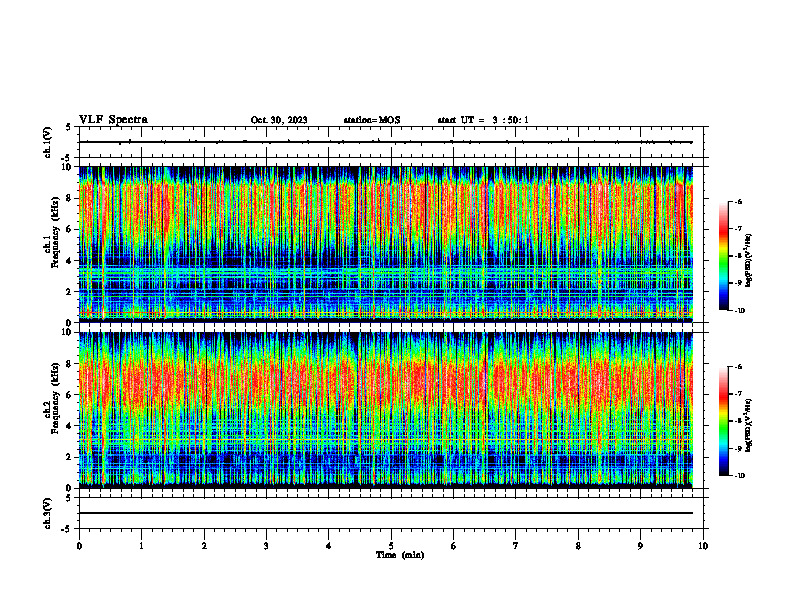Click "-6" on the ch.2 color bar
792x612 pixels.
coord(738,367)
